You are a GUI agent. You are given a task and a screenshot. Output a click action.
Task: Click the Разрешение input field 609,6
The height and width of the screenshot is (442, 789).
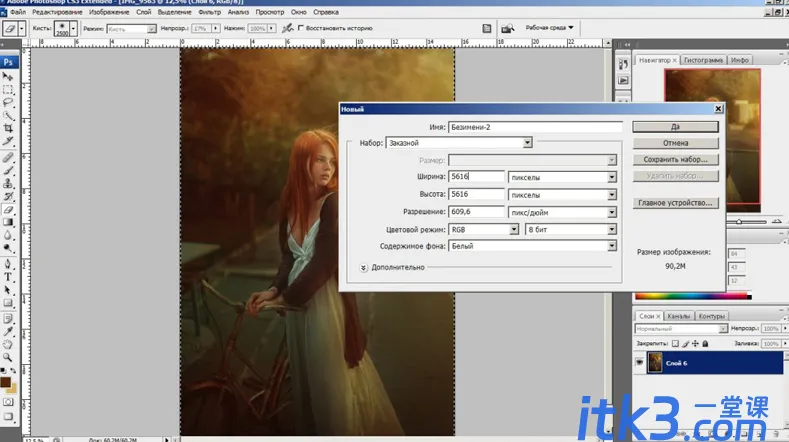[476, 212]
